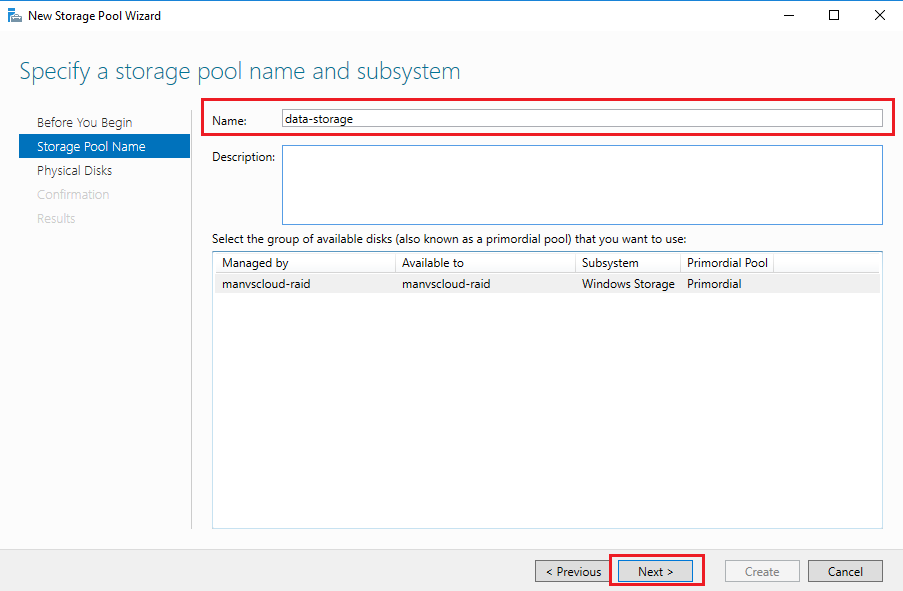Go to the Before You Begin step
Screen dimensions: 903x591
[85, 123]
